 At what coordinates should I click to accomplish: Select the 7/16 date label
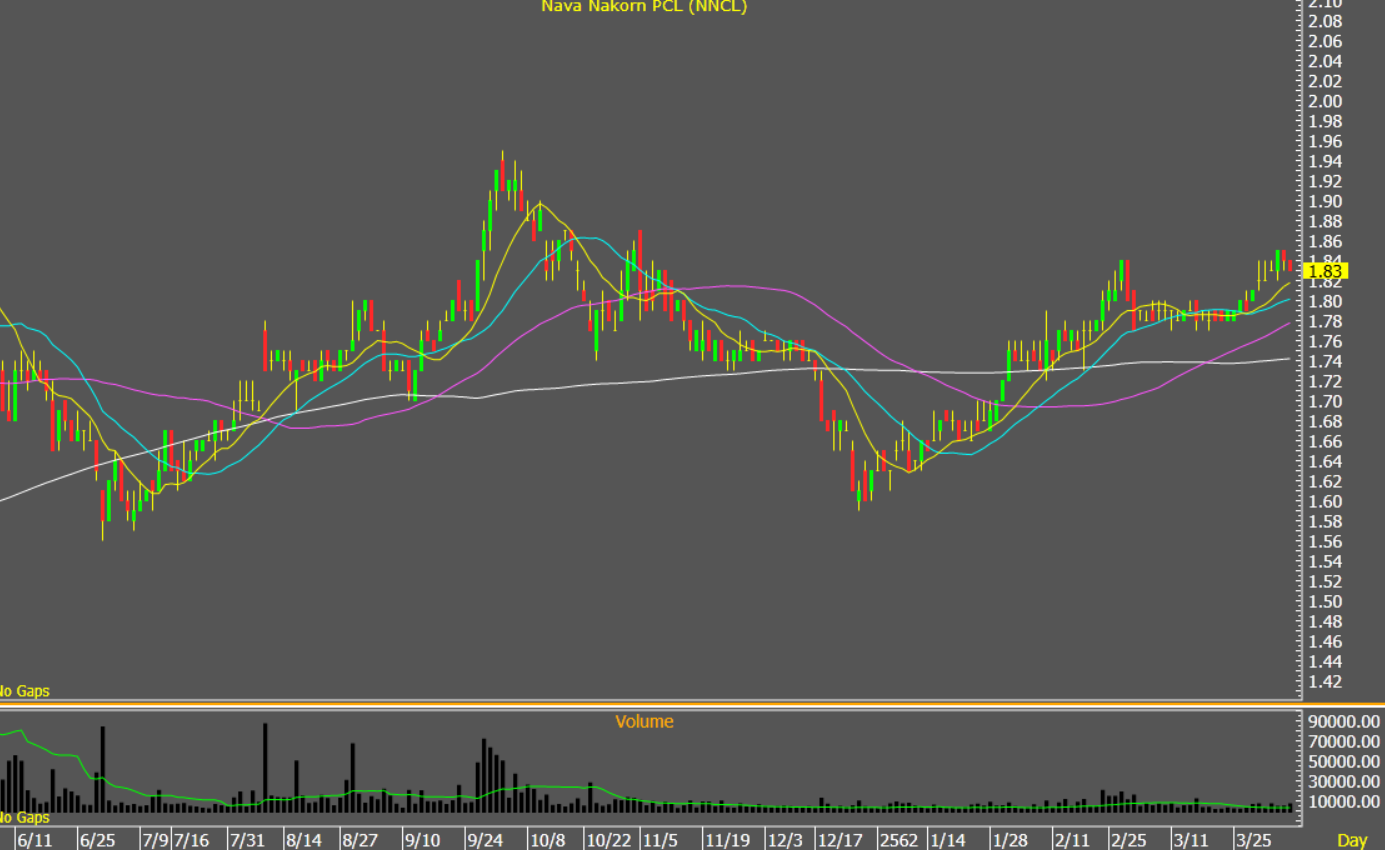click(191, 840)
